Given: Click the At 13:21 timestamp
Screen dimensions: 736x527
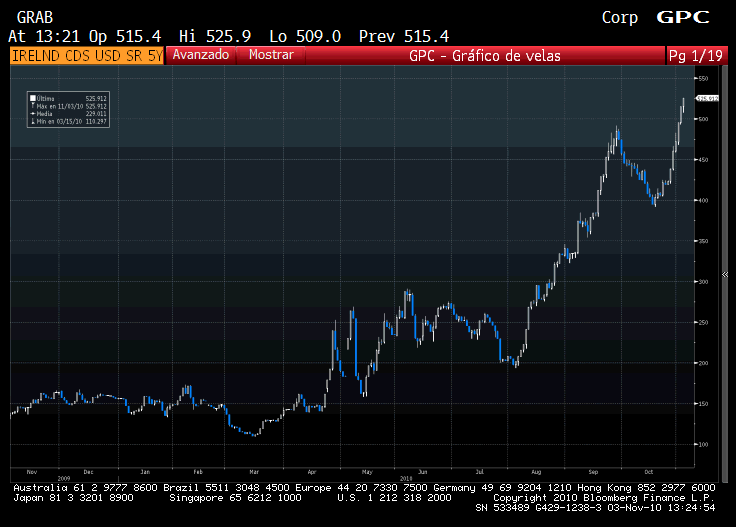Looking at the screenshot, I should click(44, 37).
